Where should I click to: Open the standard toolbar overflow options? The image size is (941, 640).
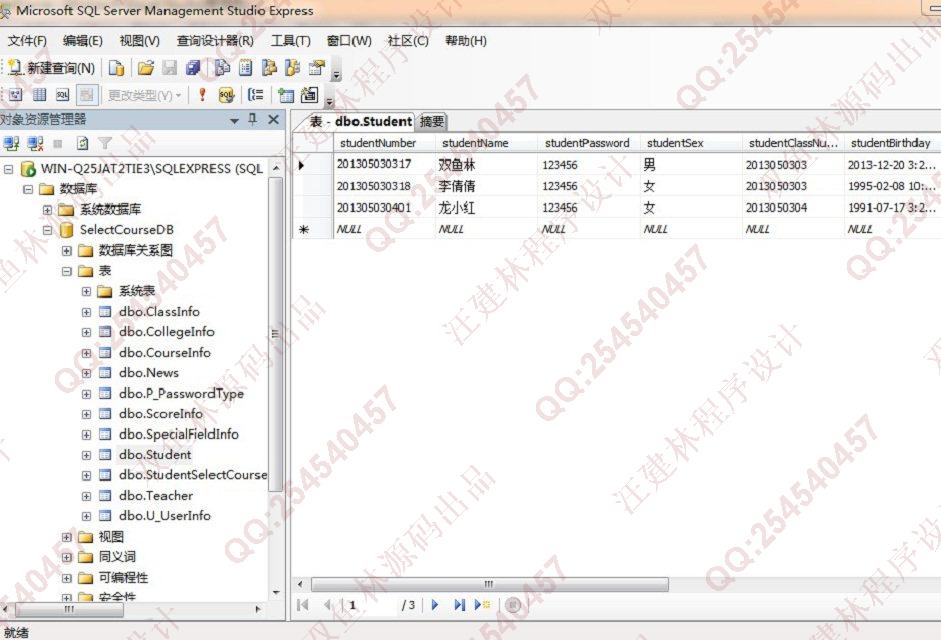click(337, 71)
